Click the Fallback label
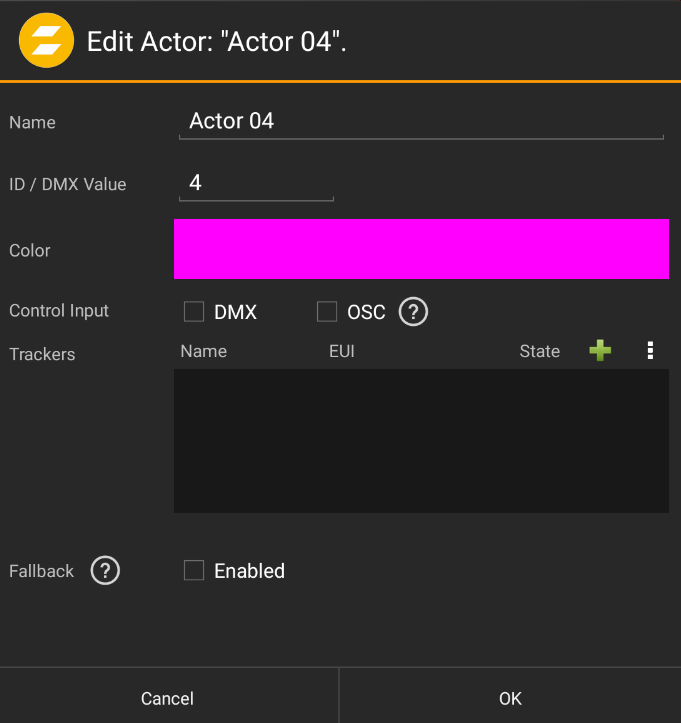 41,571
